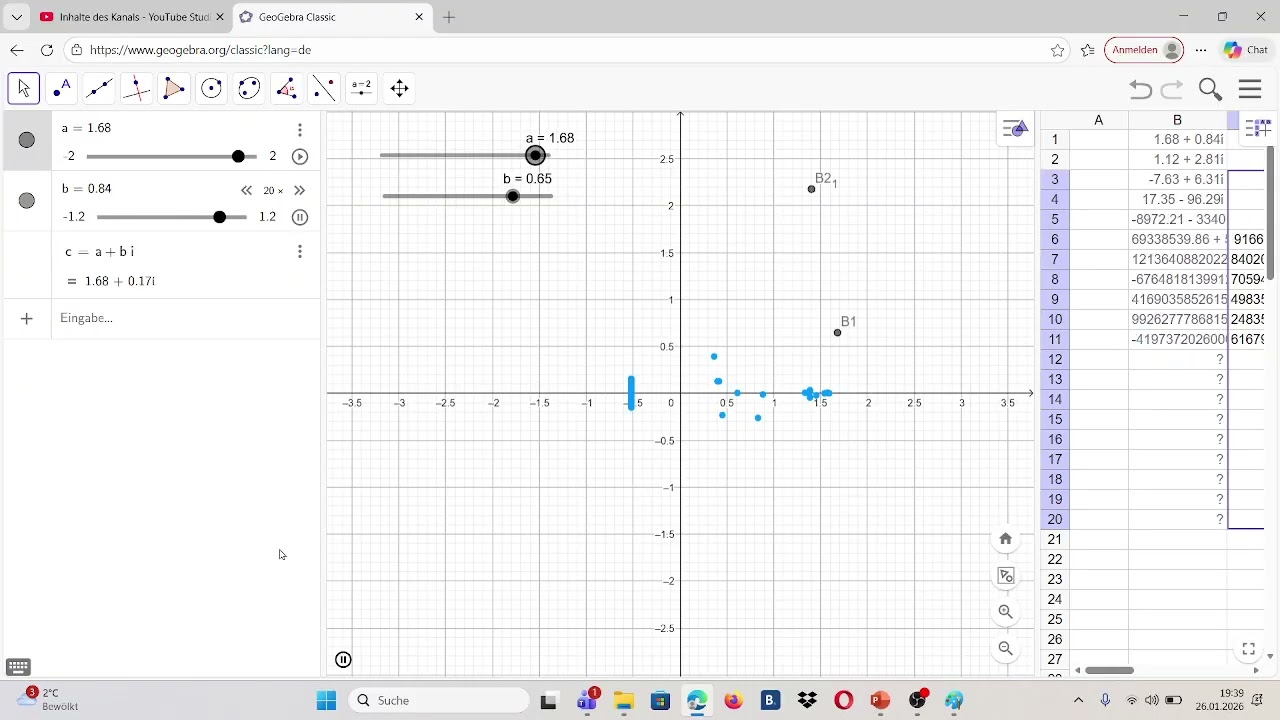Screen dimensions: 1280x720
Task: Open the graphics view style bar
Action: coord(1015,128)
